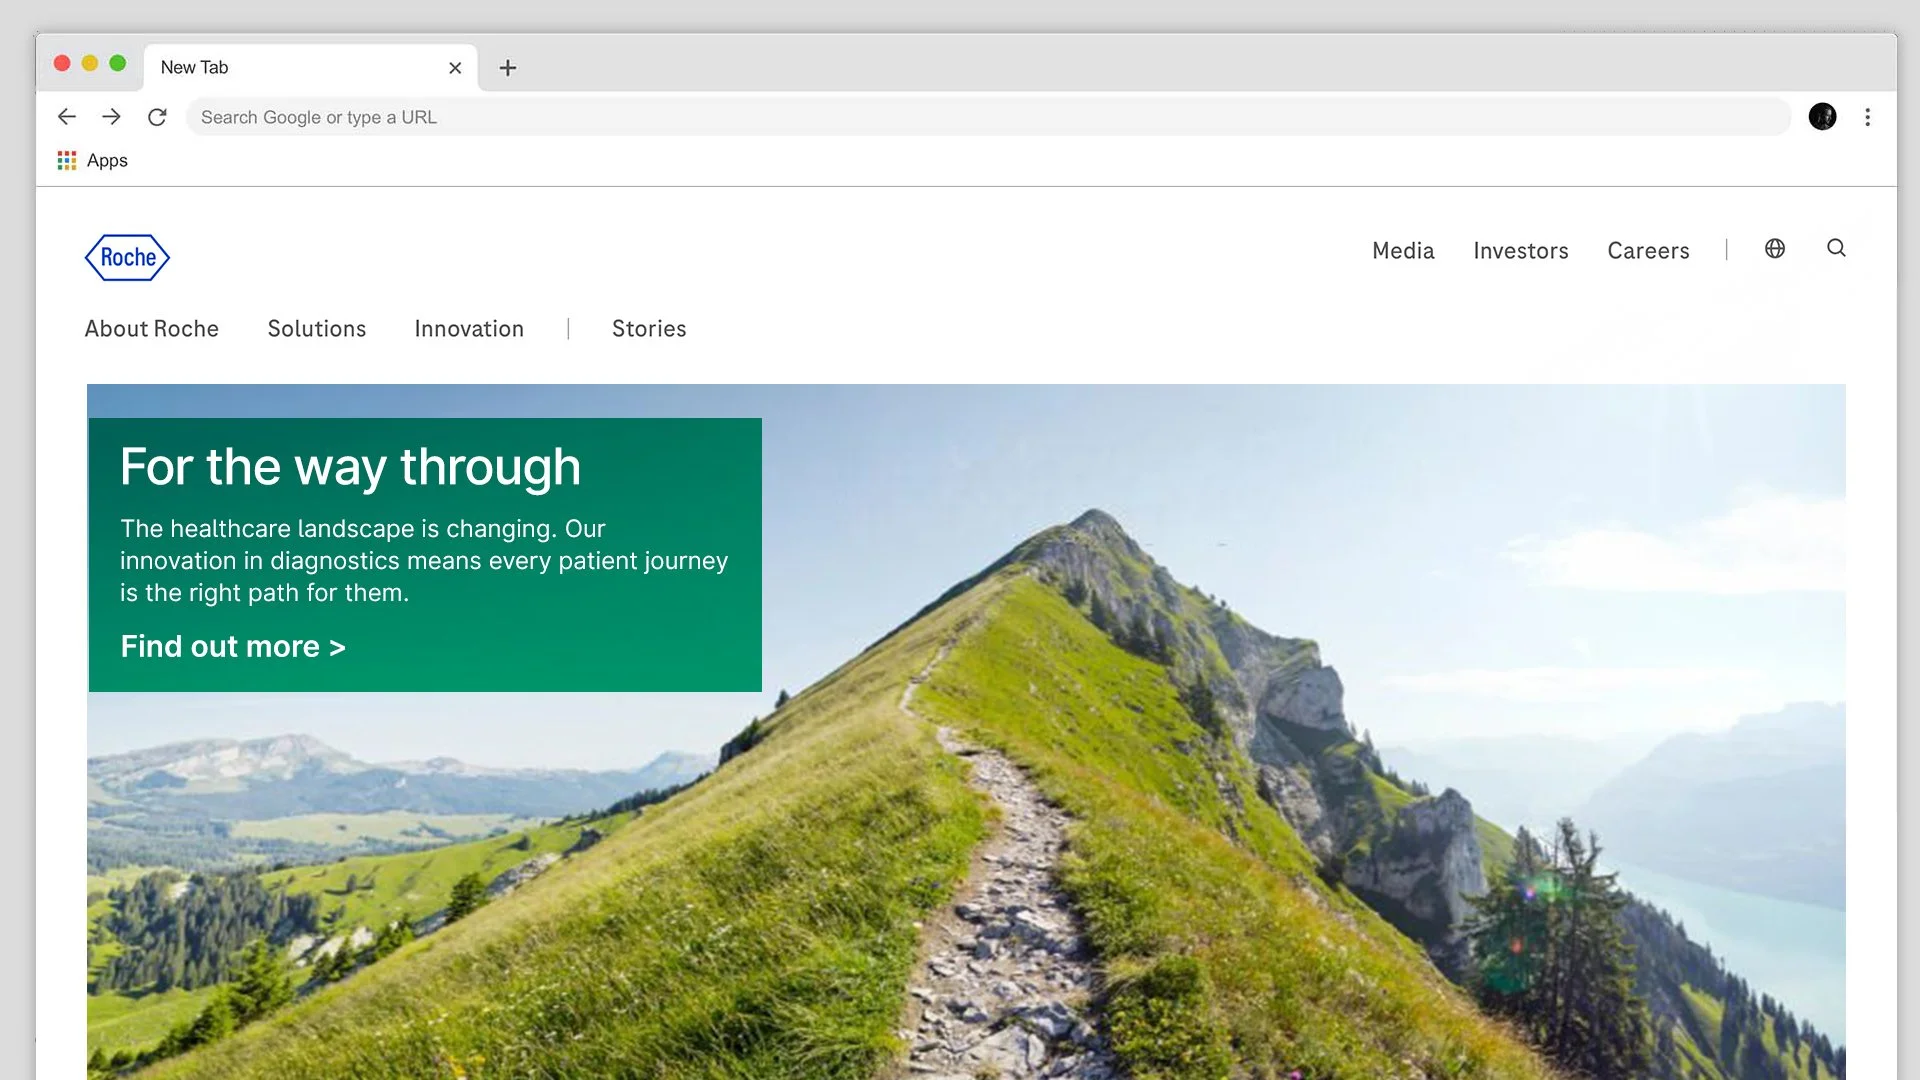This screenshot has height=1080, width=1920.
Task: Open the globe language selector icon
Action: click(x=1774, y=249)
